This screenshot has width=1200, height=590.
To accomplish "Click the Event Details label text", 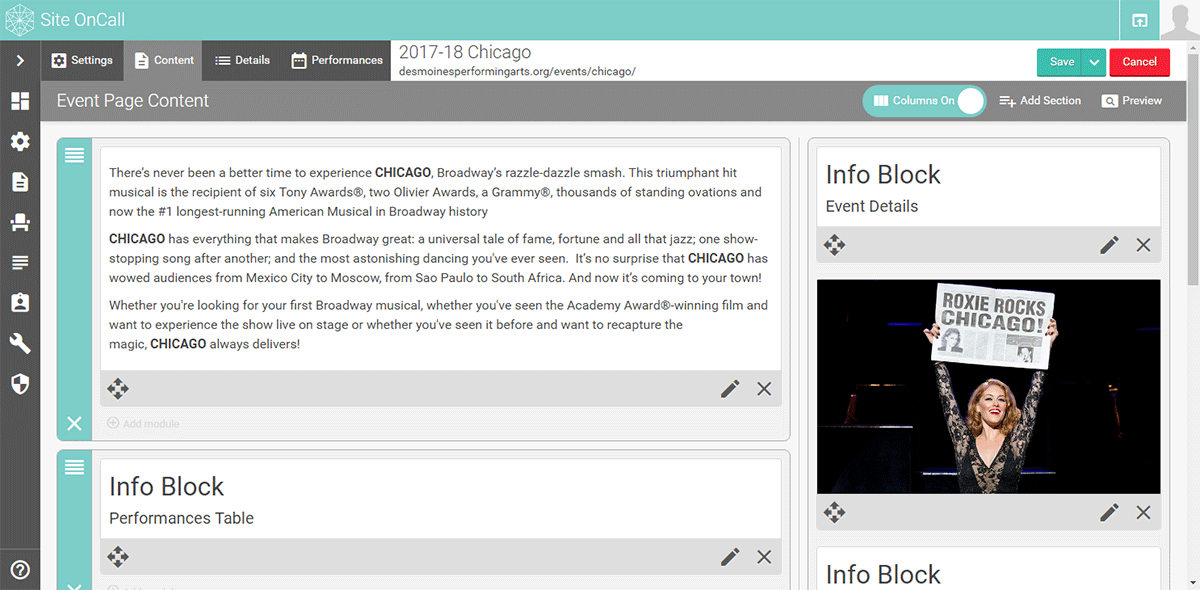I will (x=872, y=206).
